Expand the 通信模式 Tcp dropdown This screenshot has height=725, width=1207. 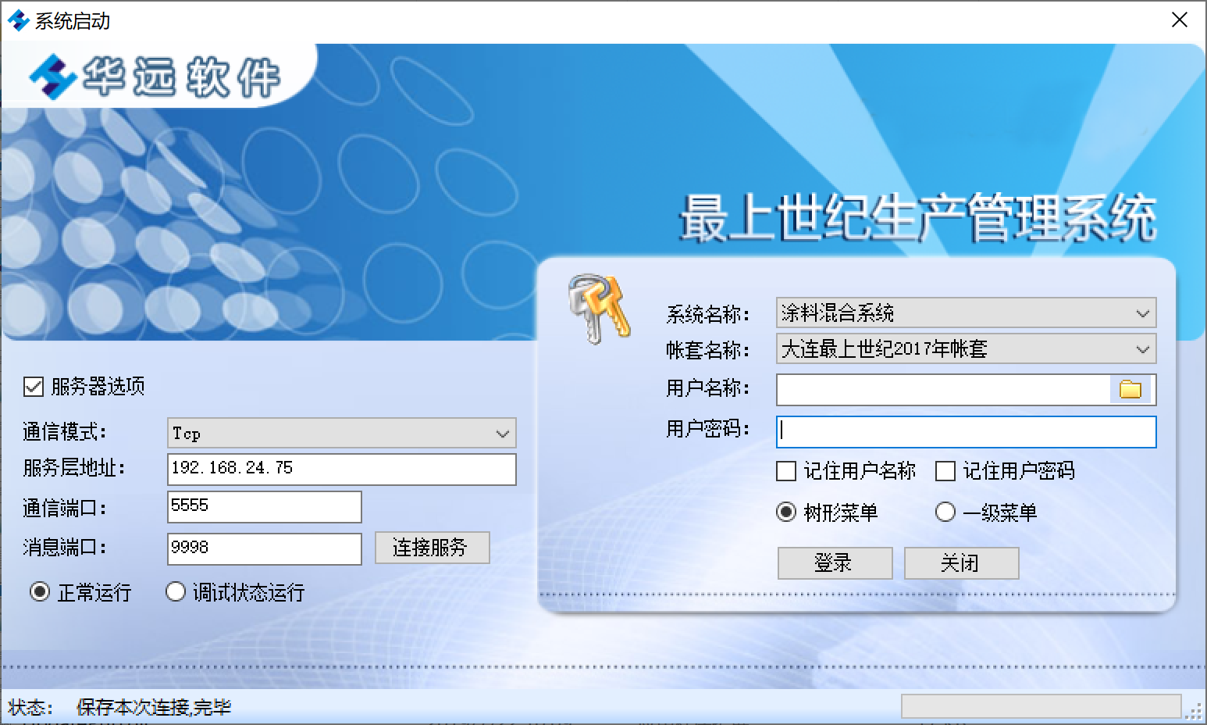point(502,434)
